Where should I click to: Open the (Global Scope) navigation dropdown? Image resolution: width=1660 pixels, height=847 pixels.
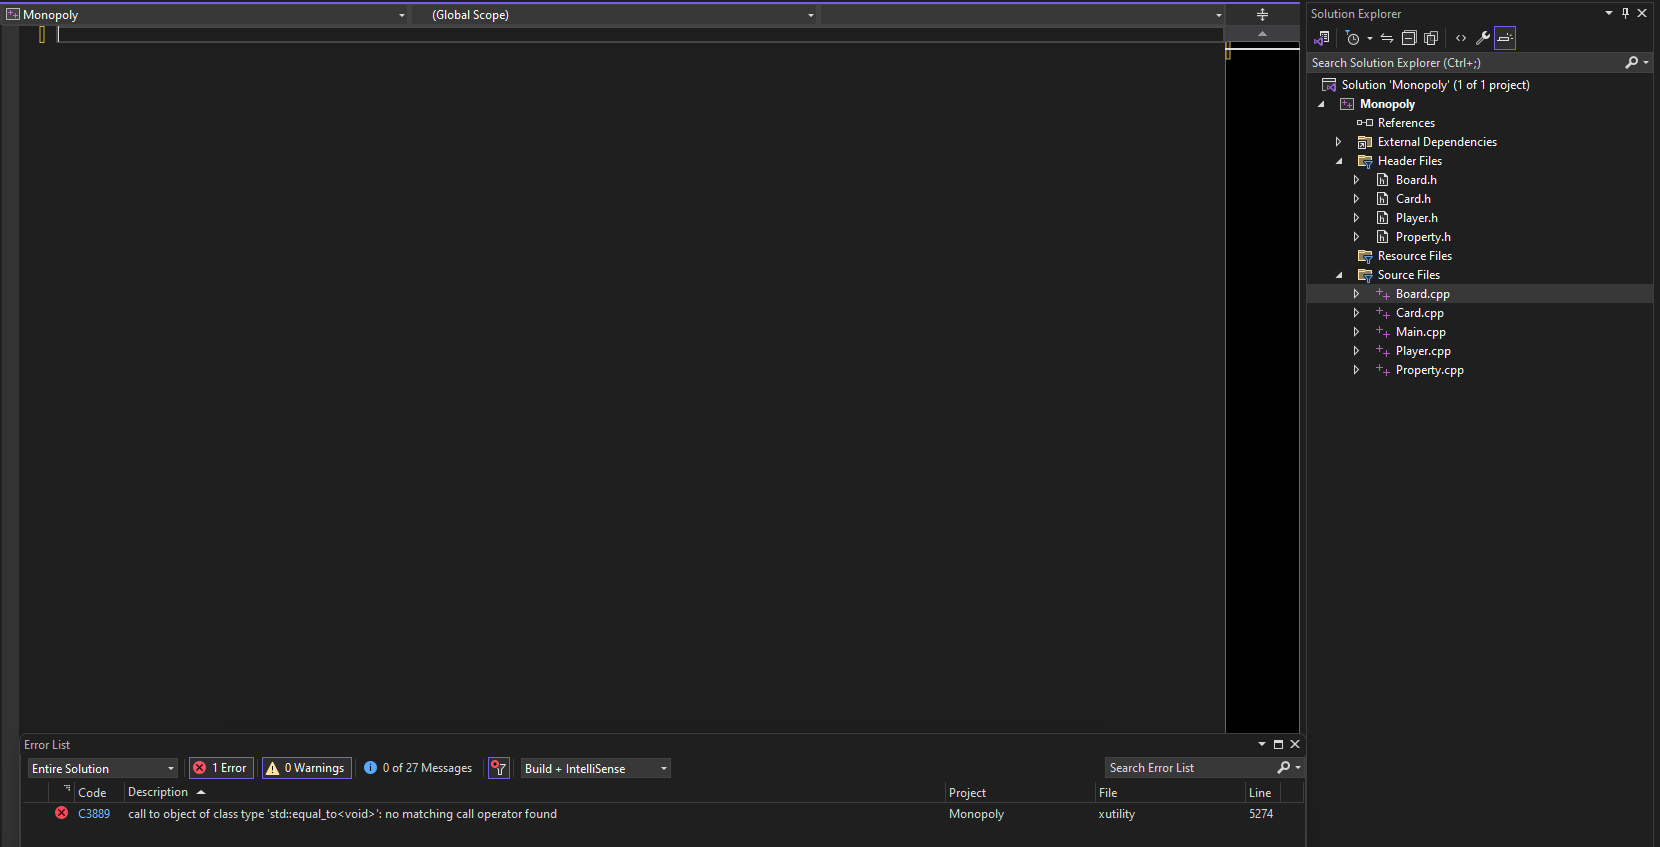coord(811,15)
